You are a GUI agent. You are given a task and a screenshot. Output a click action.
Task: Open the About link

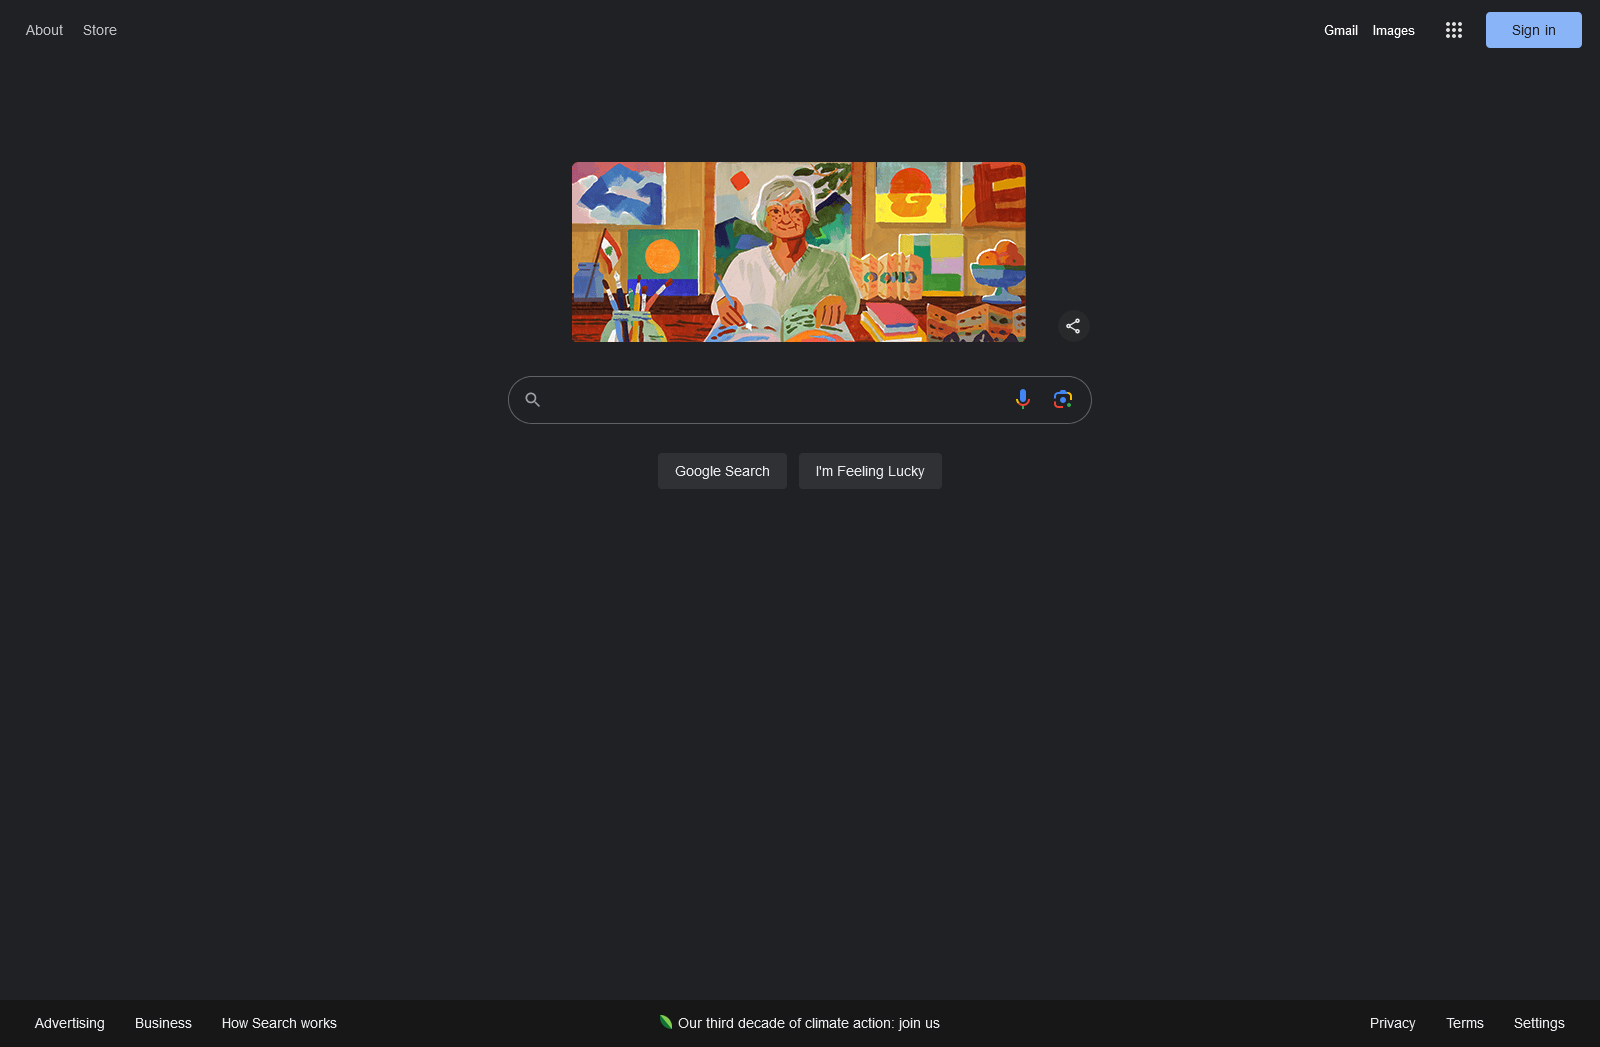(x=44, y=30)
